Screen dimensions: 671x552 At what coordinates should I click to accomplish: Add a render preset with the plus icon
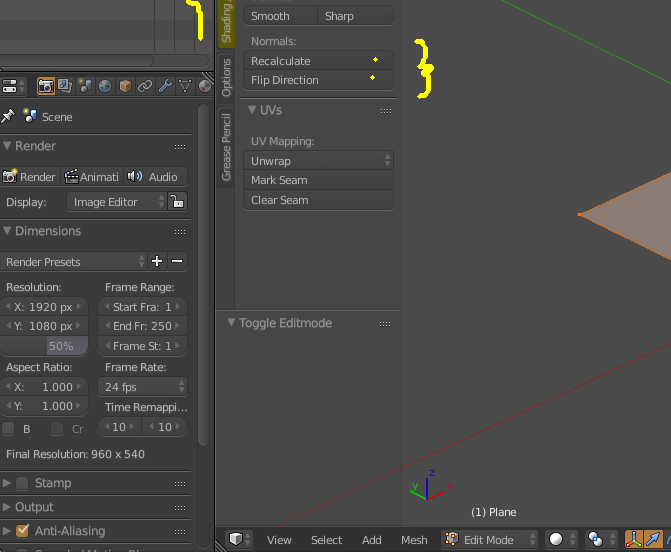157,261
